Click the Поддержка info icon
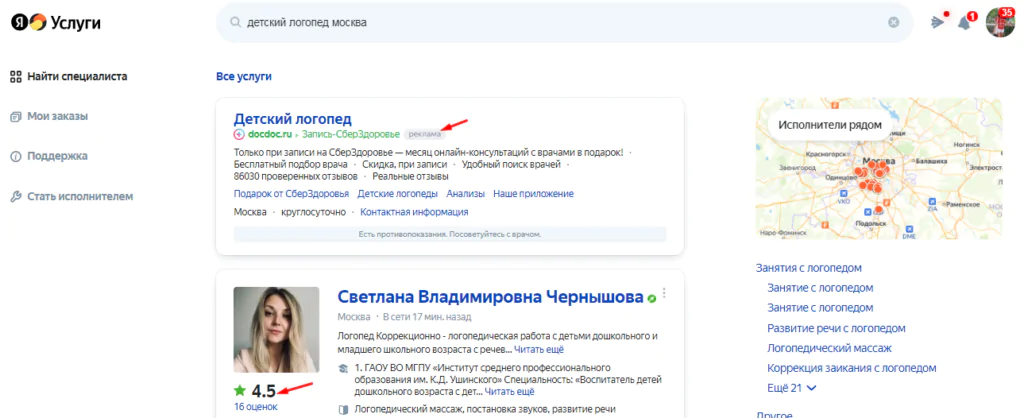 [16, 157]
